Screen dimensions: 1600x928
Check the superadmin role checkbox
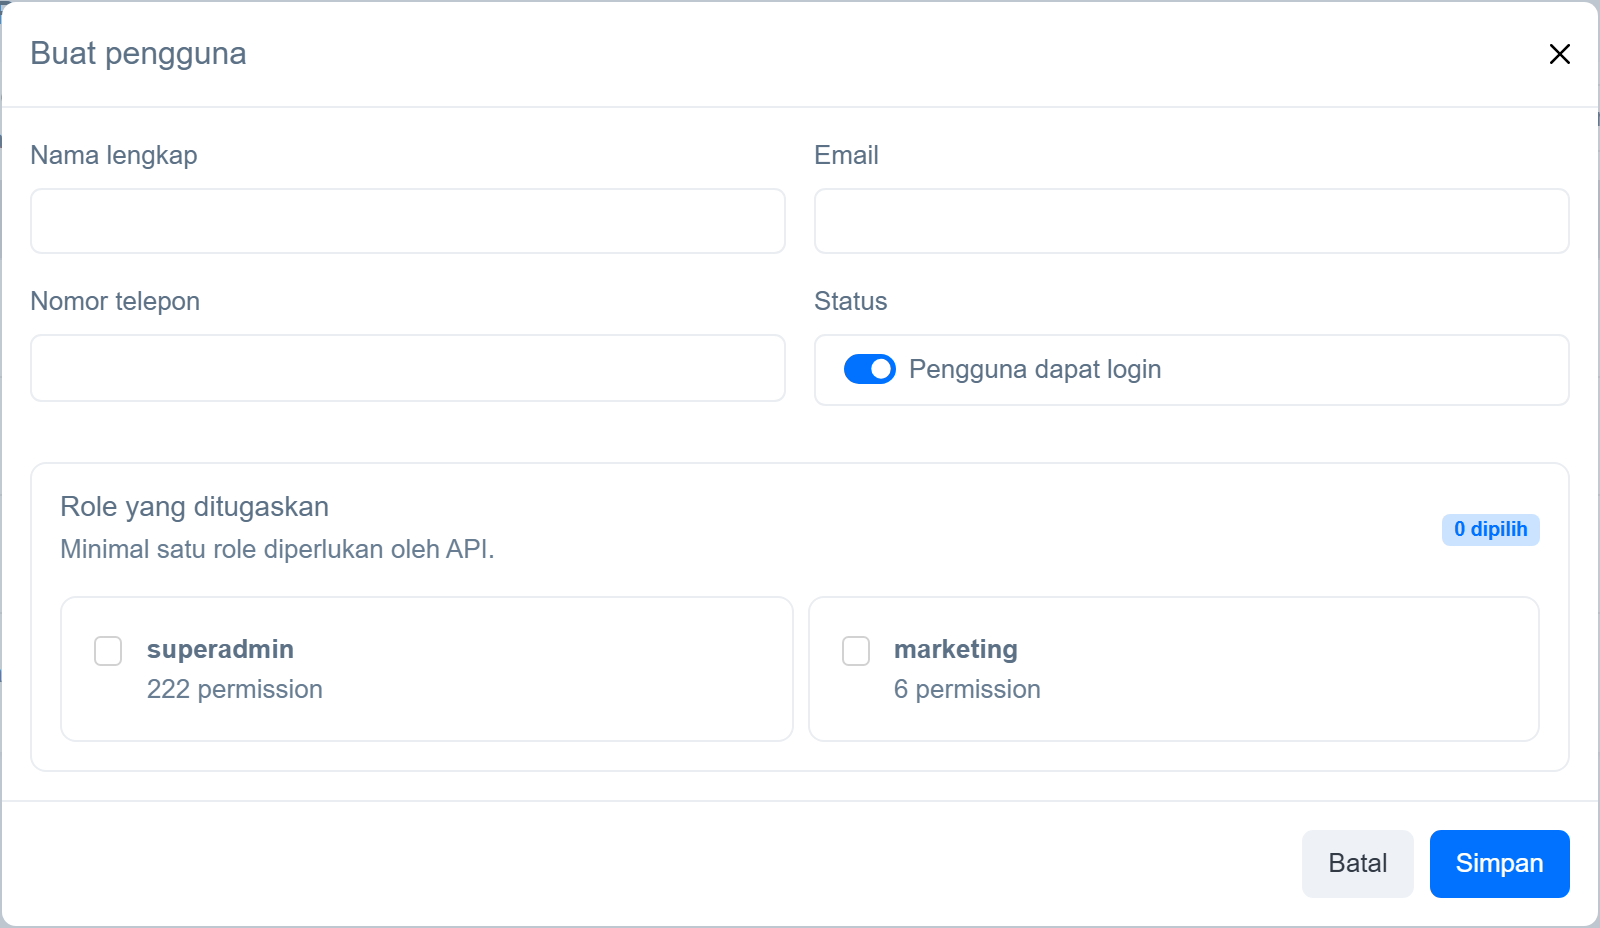tap(108, 651)
